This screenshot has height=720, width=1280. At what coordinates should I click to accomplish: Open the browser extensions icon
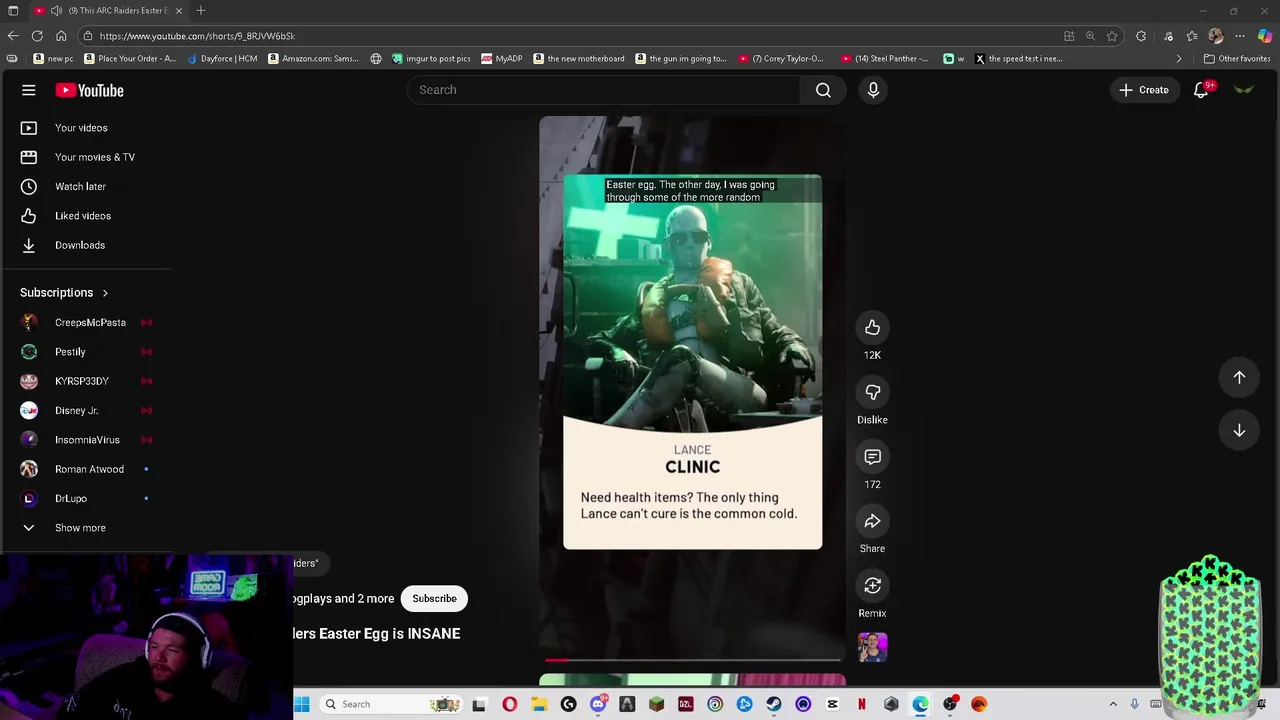click(x=1141, y=36)
